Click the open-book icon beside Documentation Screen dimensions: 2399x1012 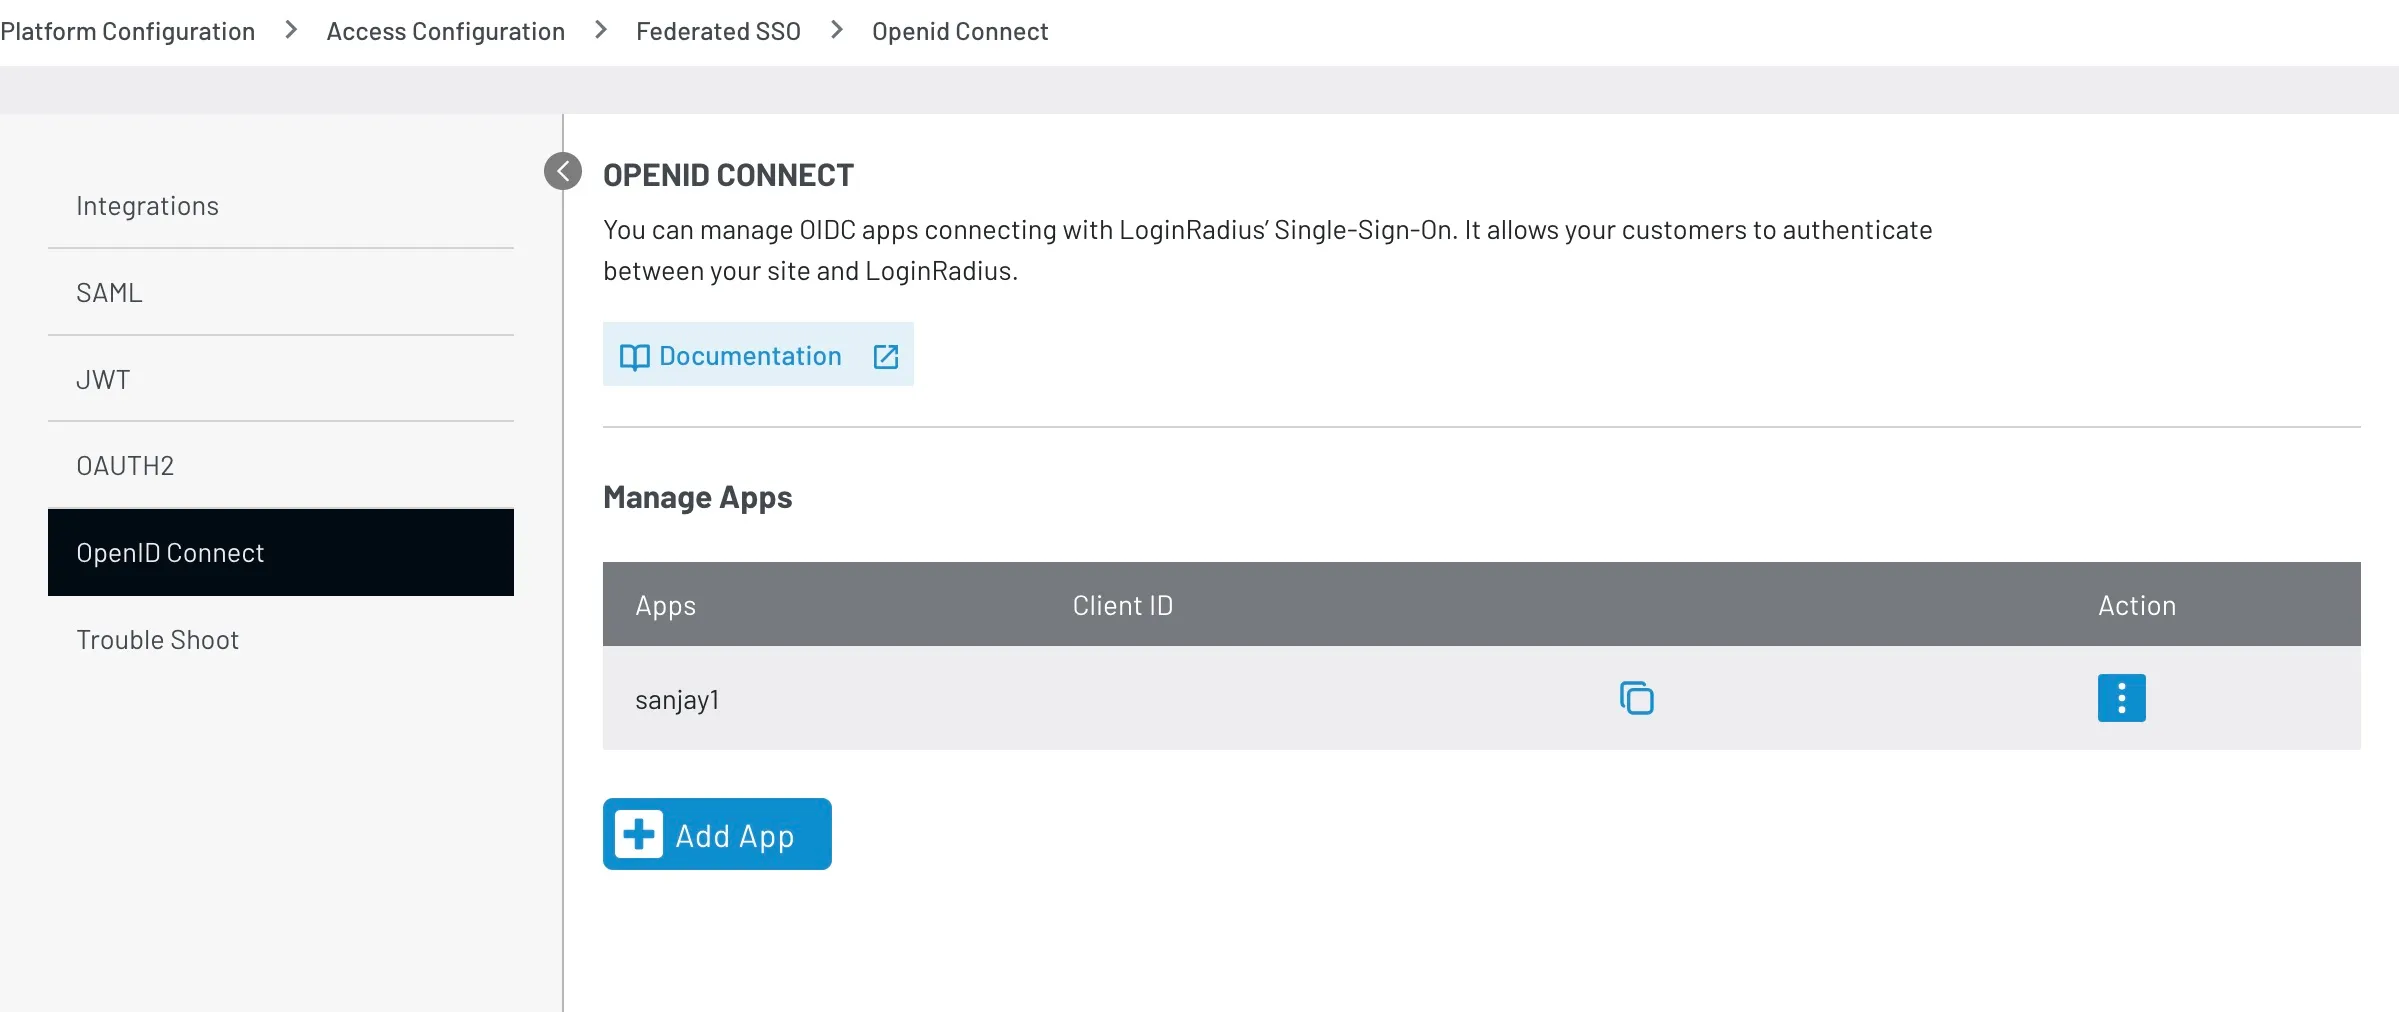pyautogui.click(x=636, y=355)
